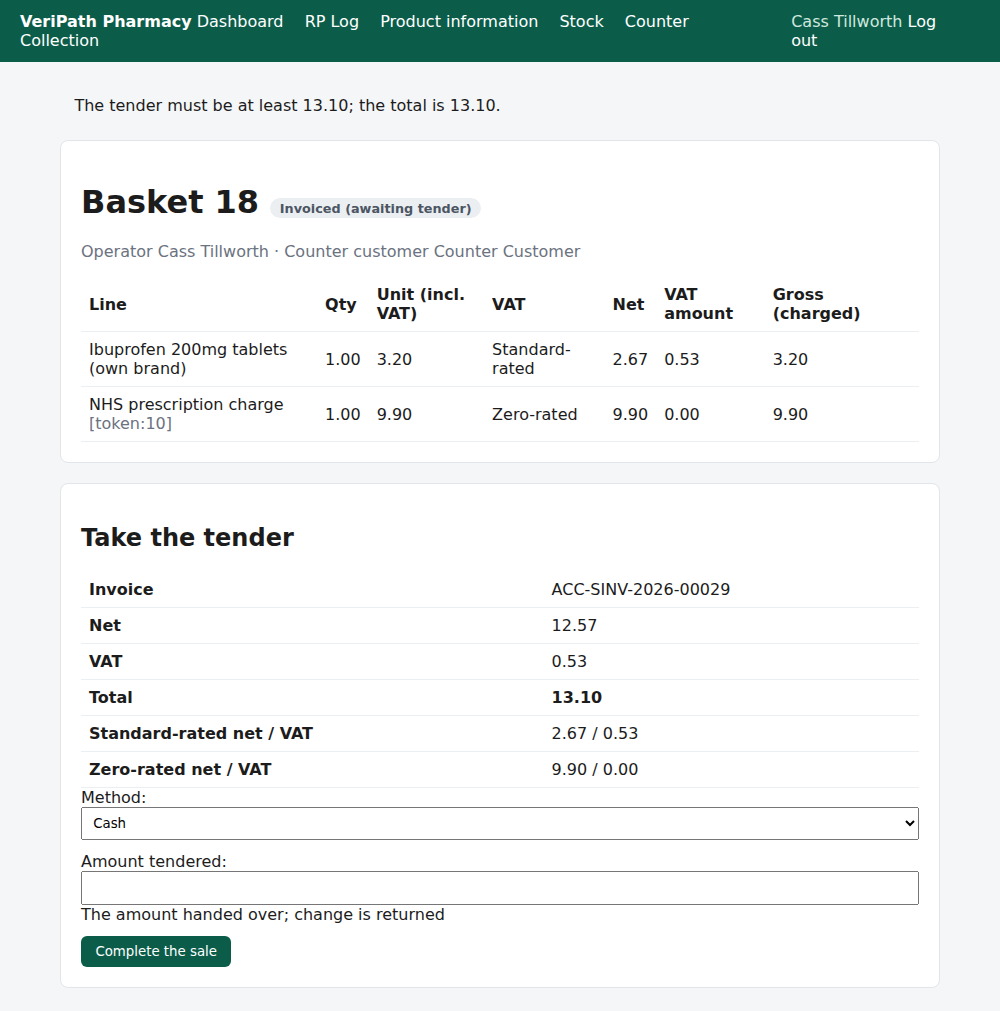
Task: Click the Line column header
Action: [x=108, y=304]
